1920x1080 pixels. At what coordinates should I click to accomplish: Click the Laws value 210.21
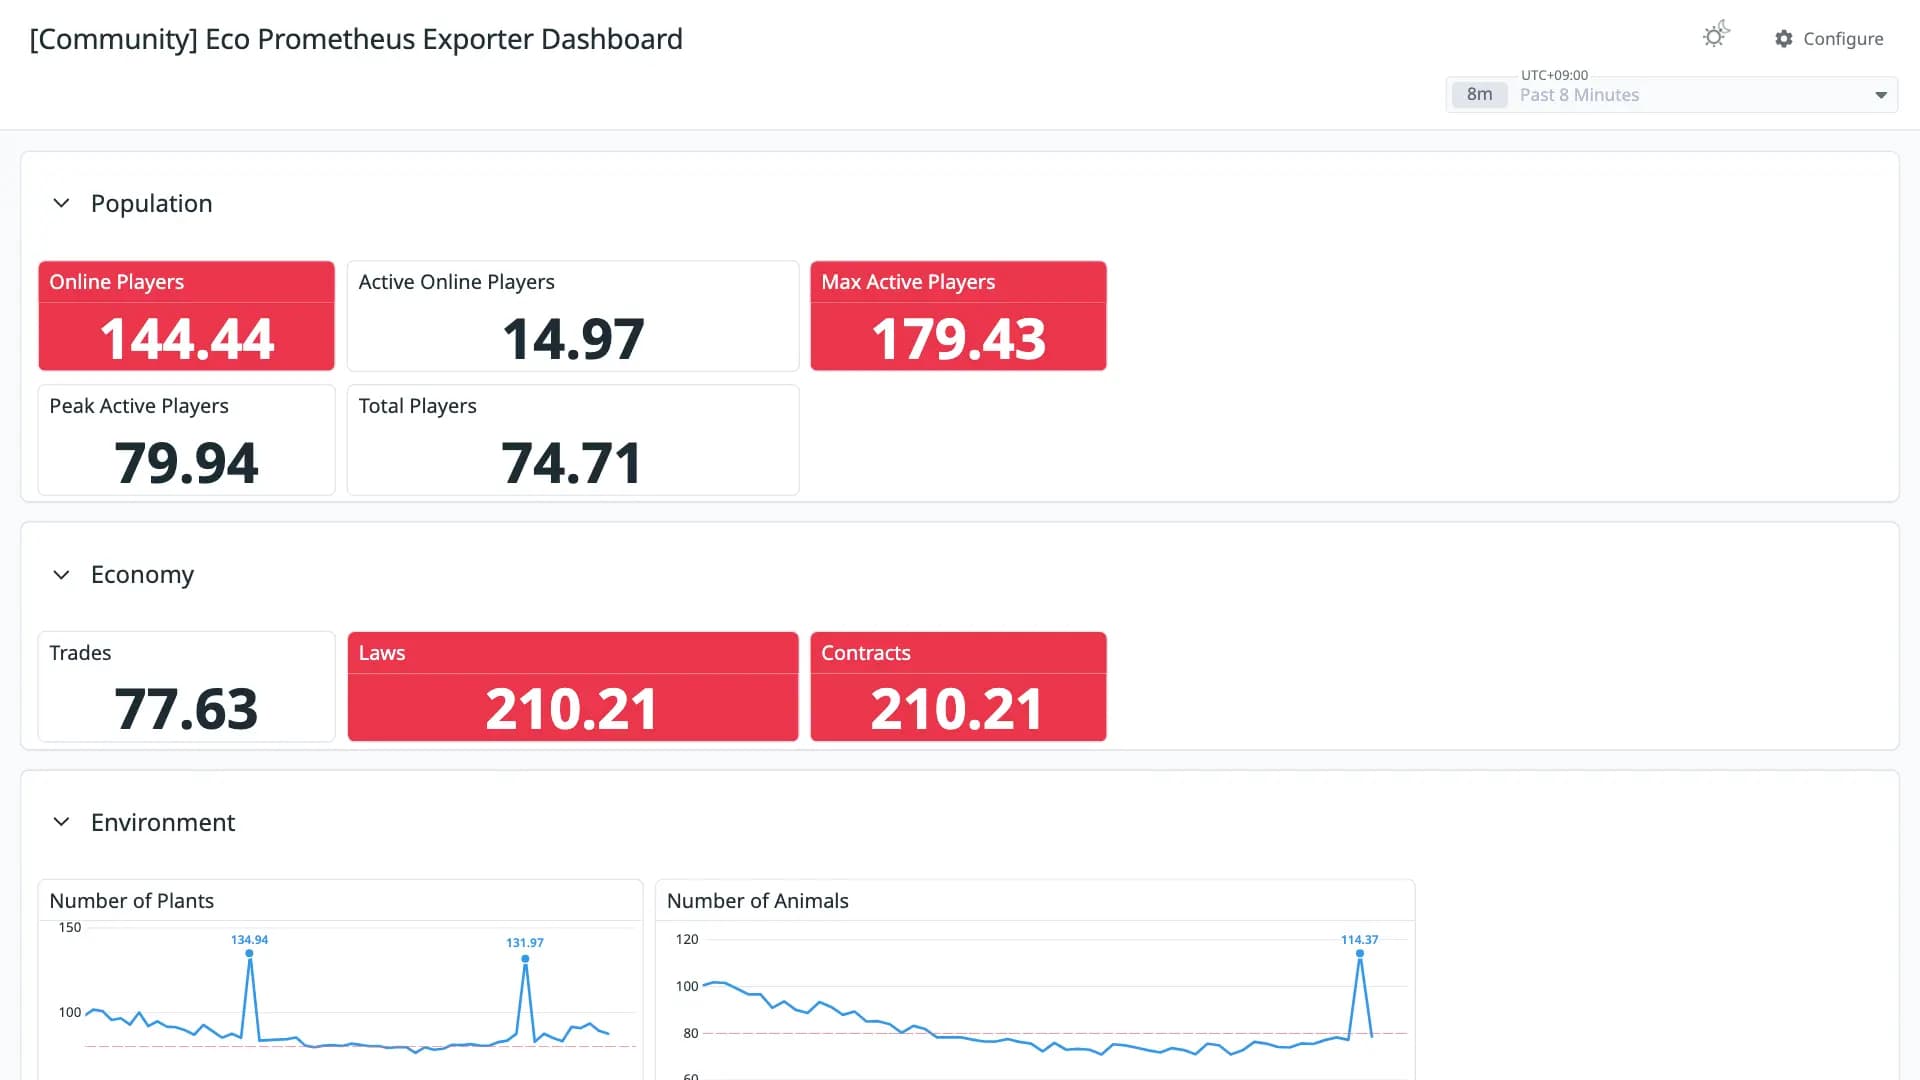pyautogui.click(x=571, y=709)
